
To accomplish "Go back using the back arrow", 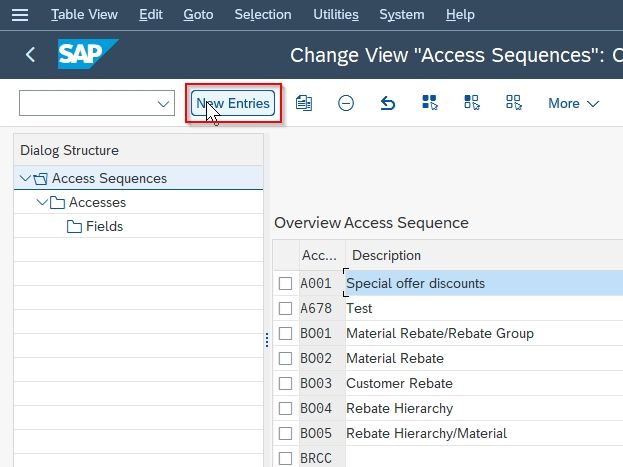I will point(31,54).
